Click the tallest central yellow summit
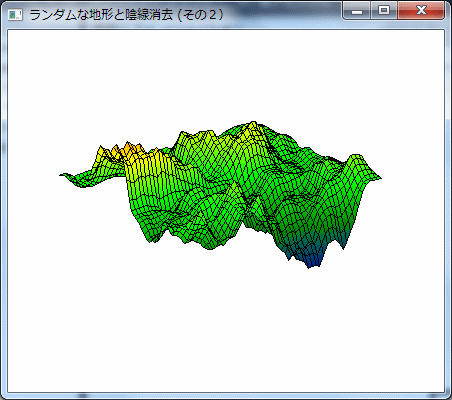The image size is (452, 400). coord(253,127)
